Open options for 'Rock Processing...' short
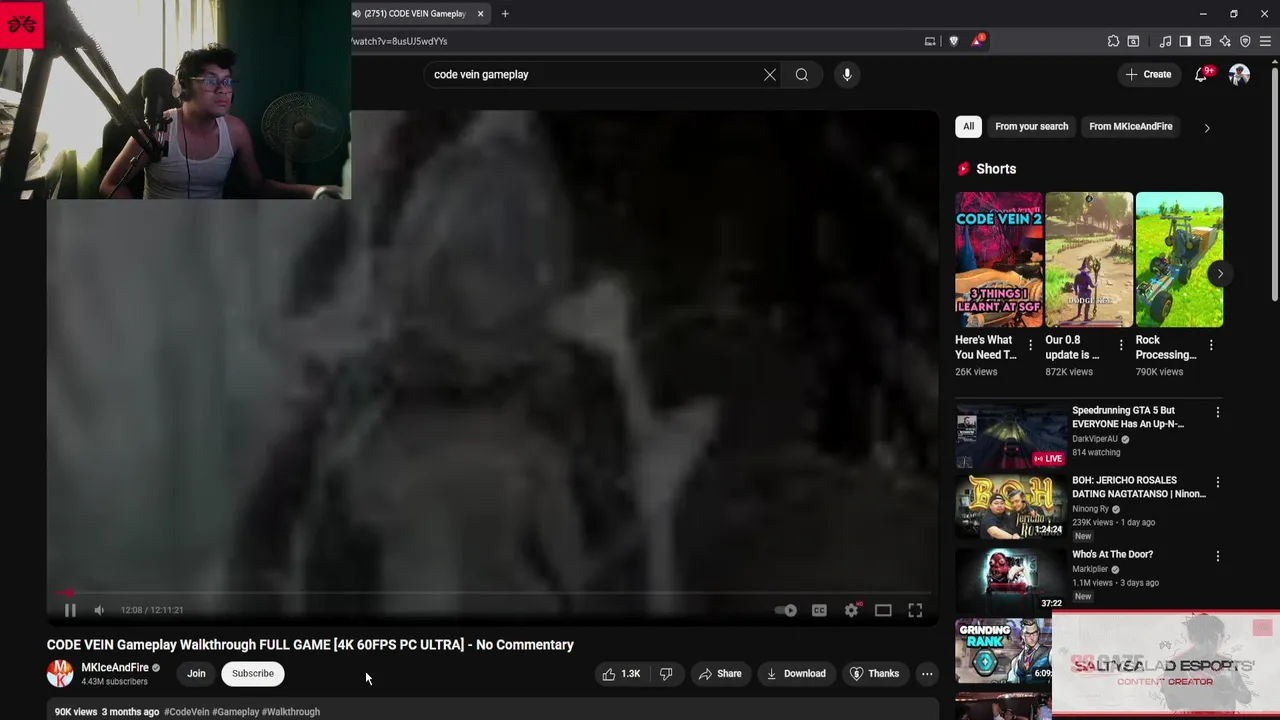The width and height of the screenshot is (1280, 720). point(1211,345)
